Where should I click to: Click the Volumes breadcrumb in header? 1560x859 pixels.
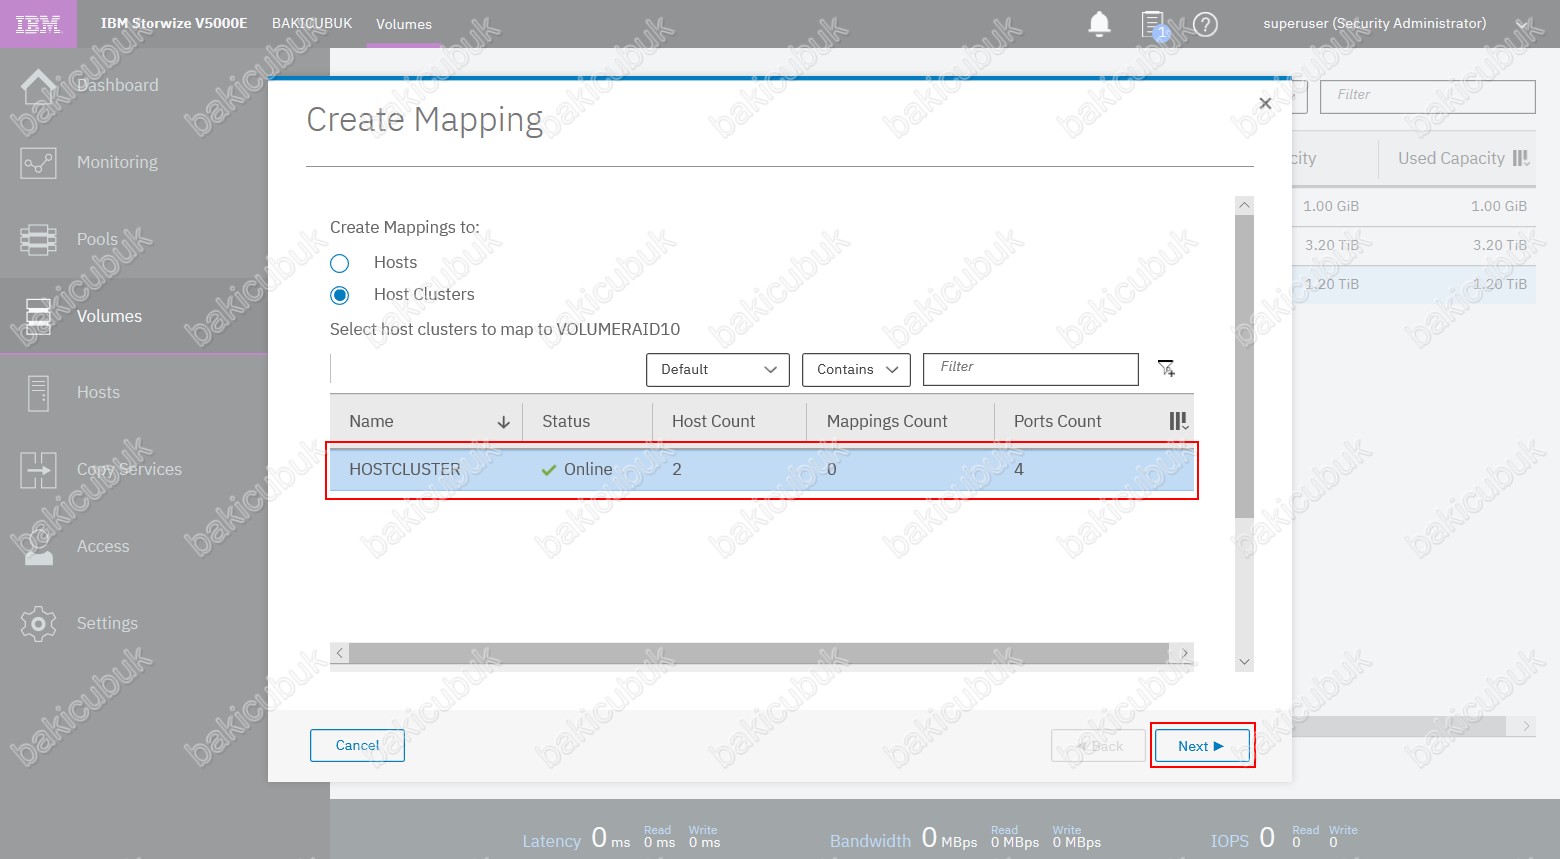(404, 24)
